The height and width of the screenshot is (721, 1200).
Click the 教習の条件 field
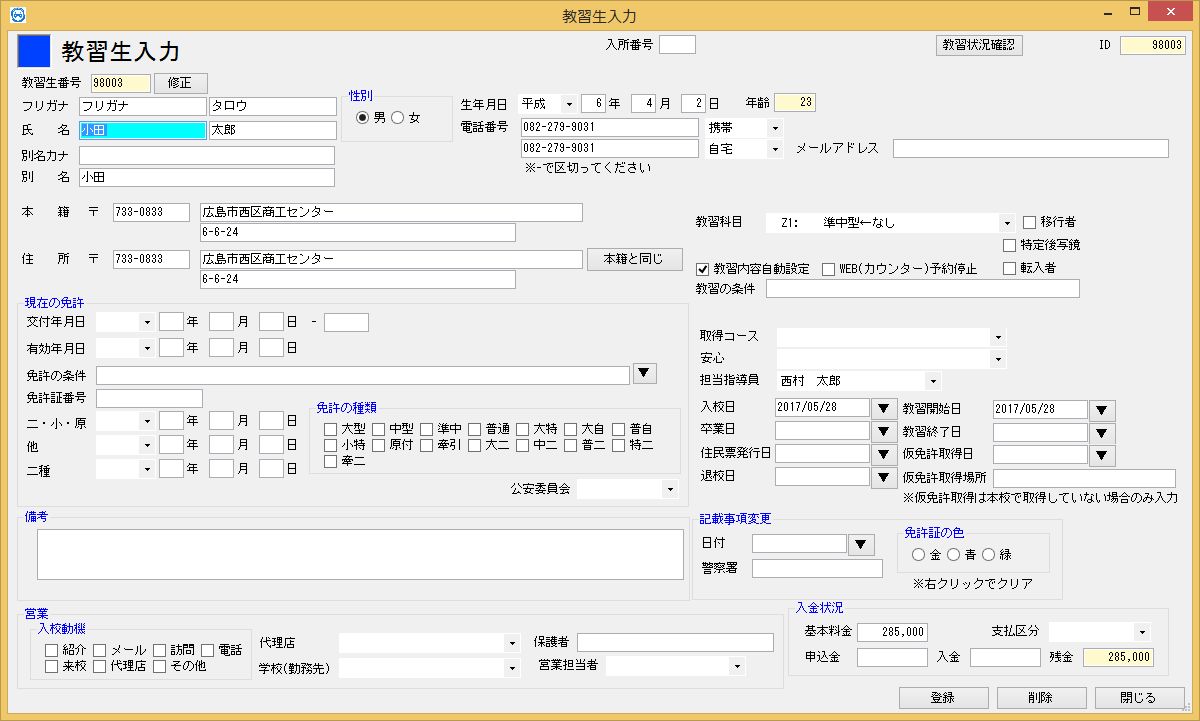pos(923,289)
